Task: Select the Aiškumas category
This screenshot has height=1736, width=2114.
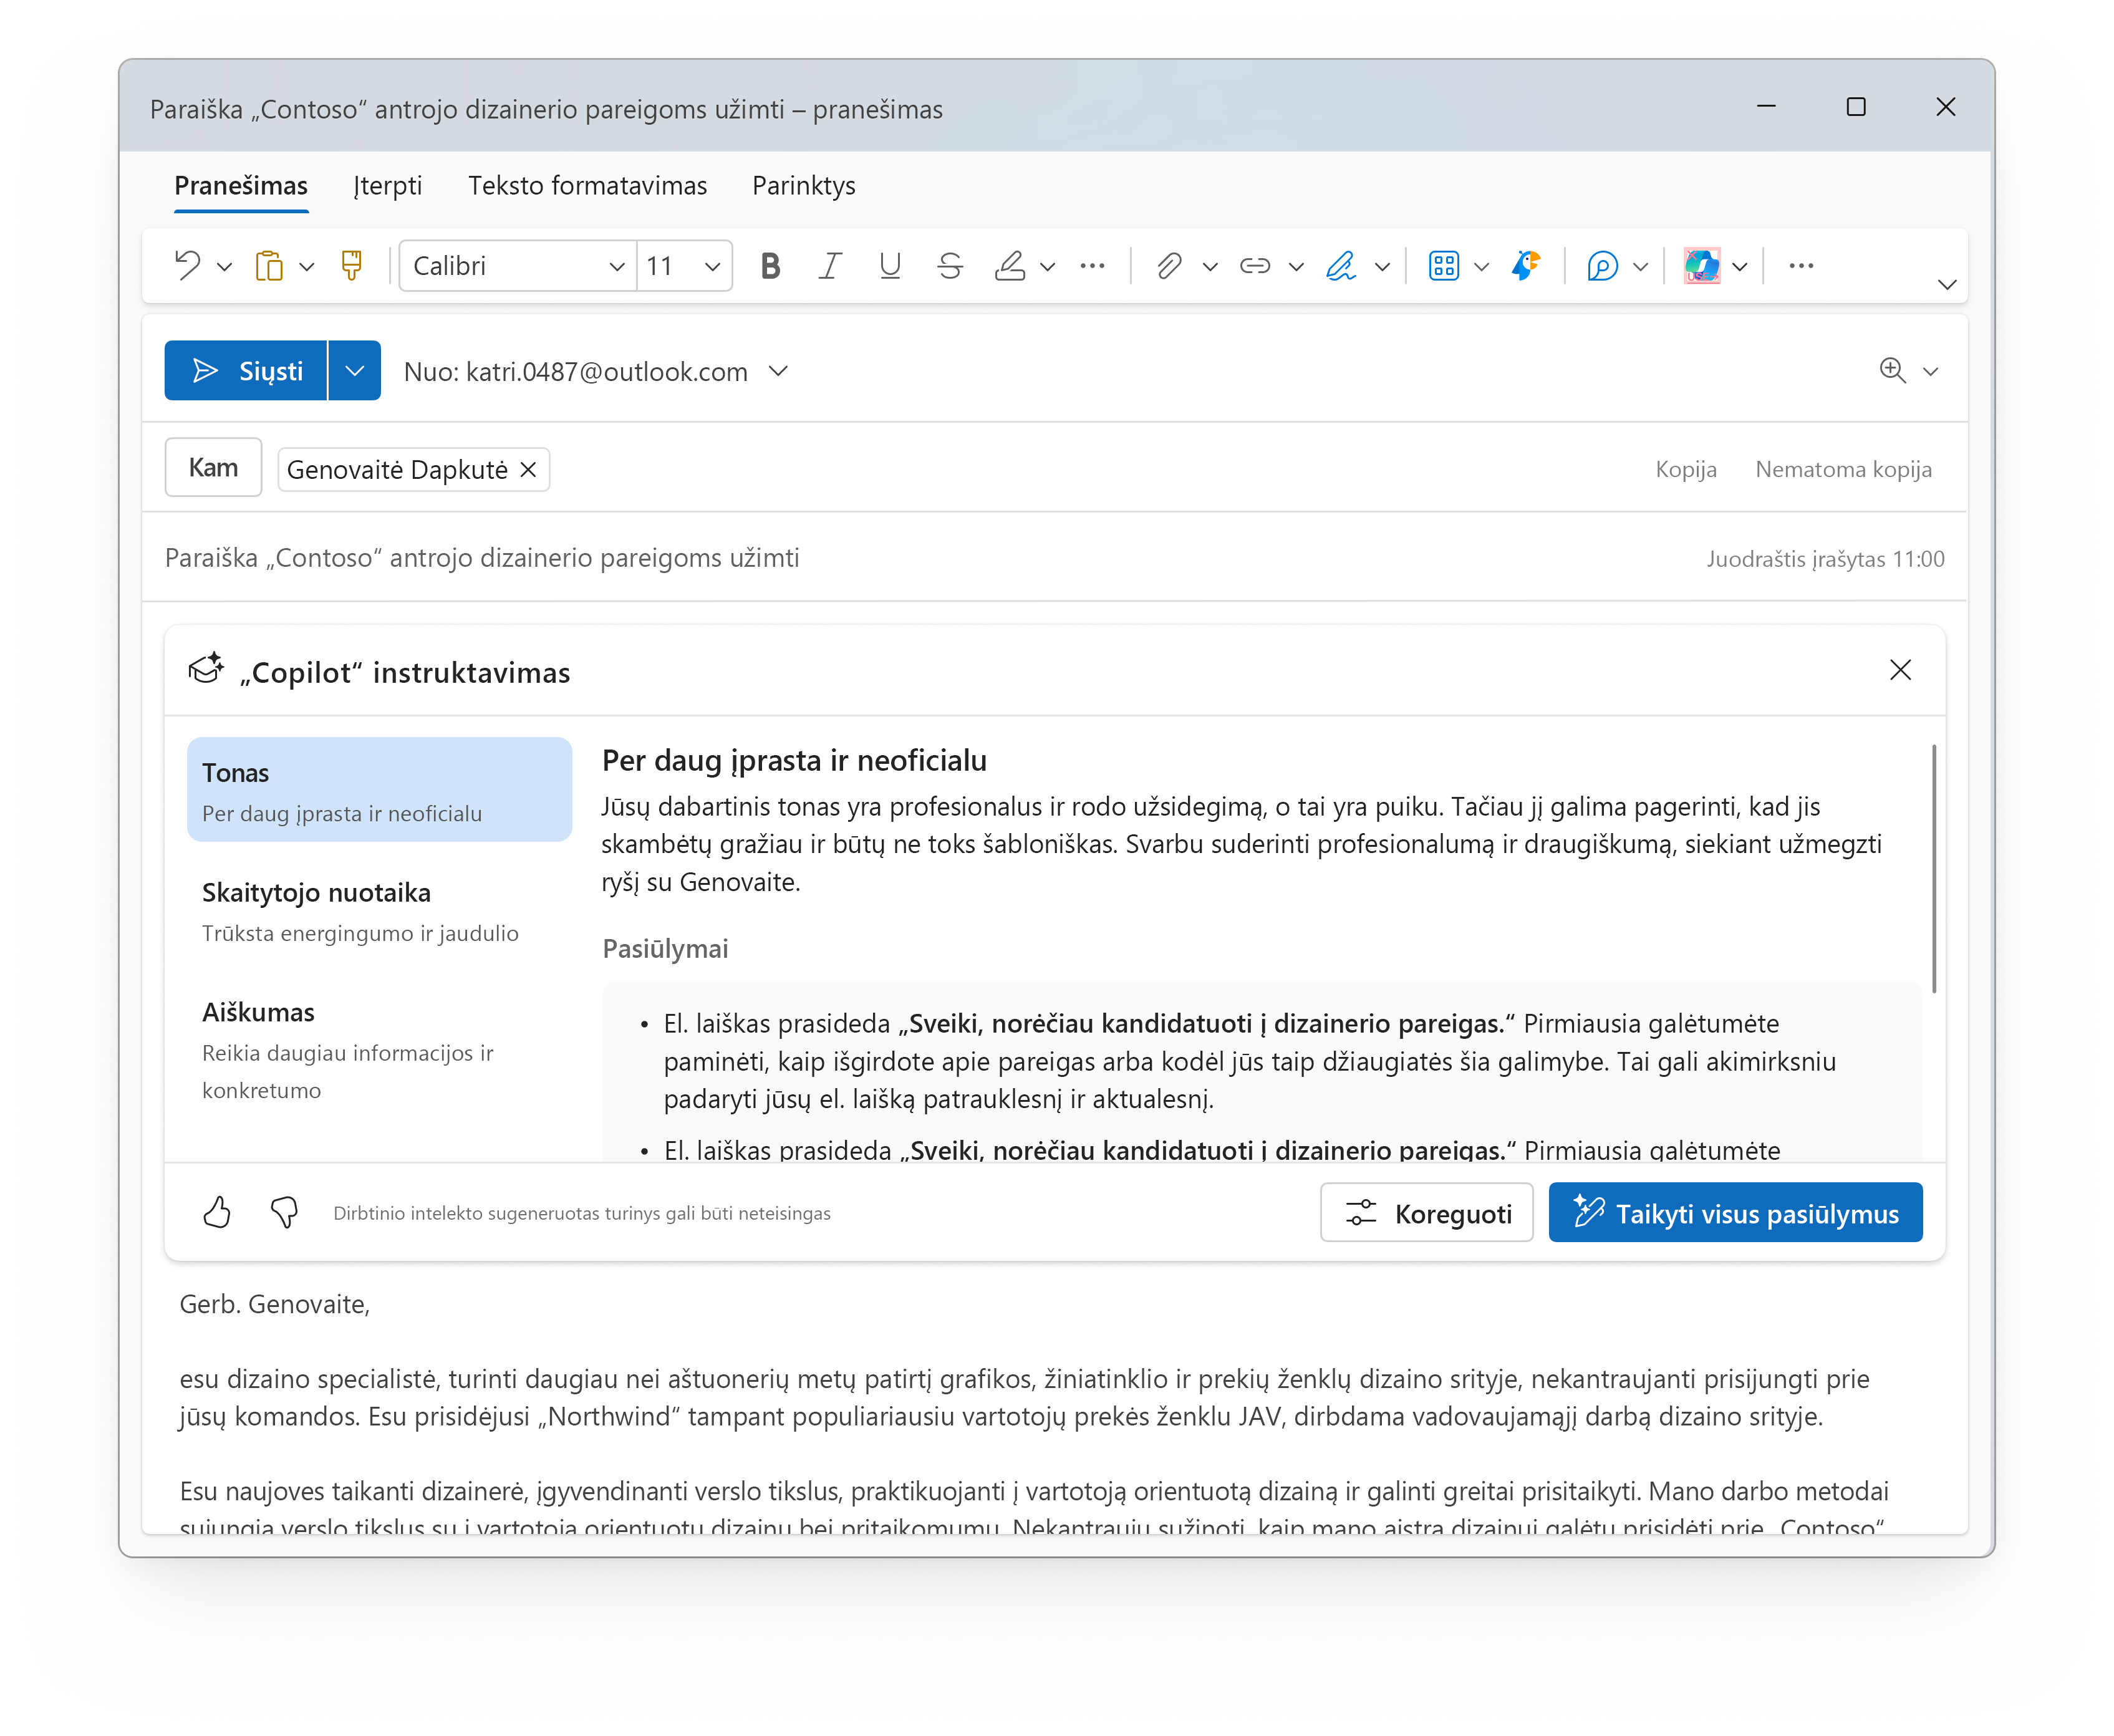Action: point(380,1050)
